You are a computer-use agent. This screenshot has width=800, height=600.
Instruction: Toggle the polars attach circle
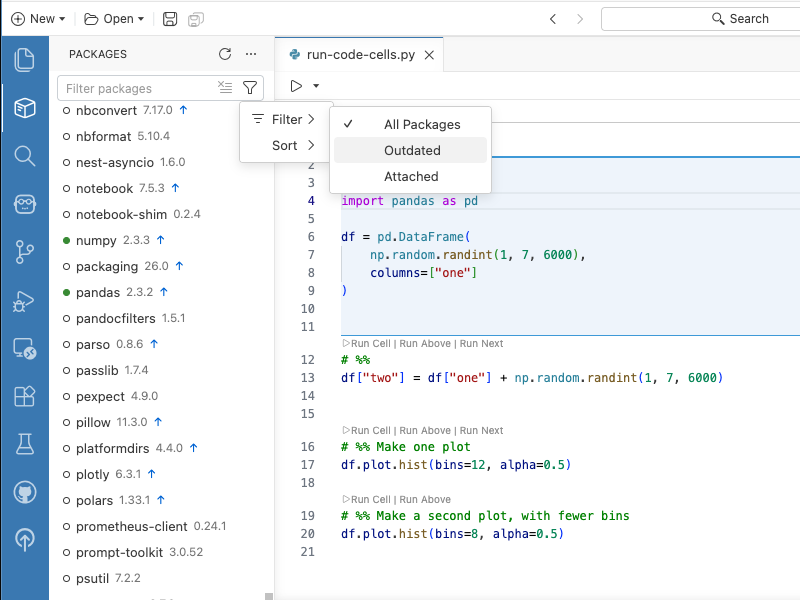point(66,501)
